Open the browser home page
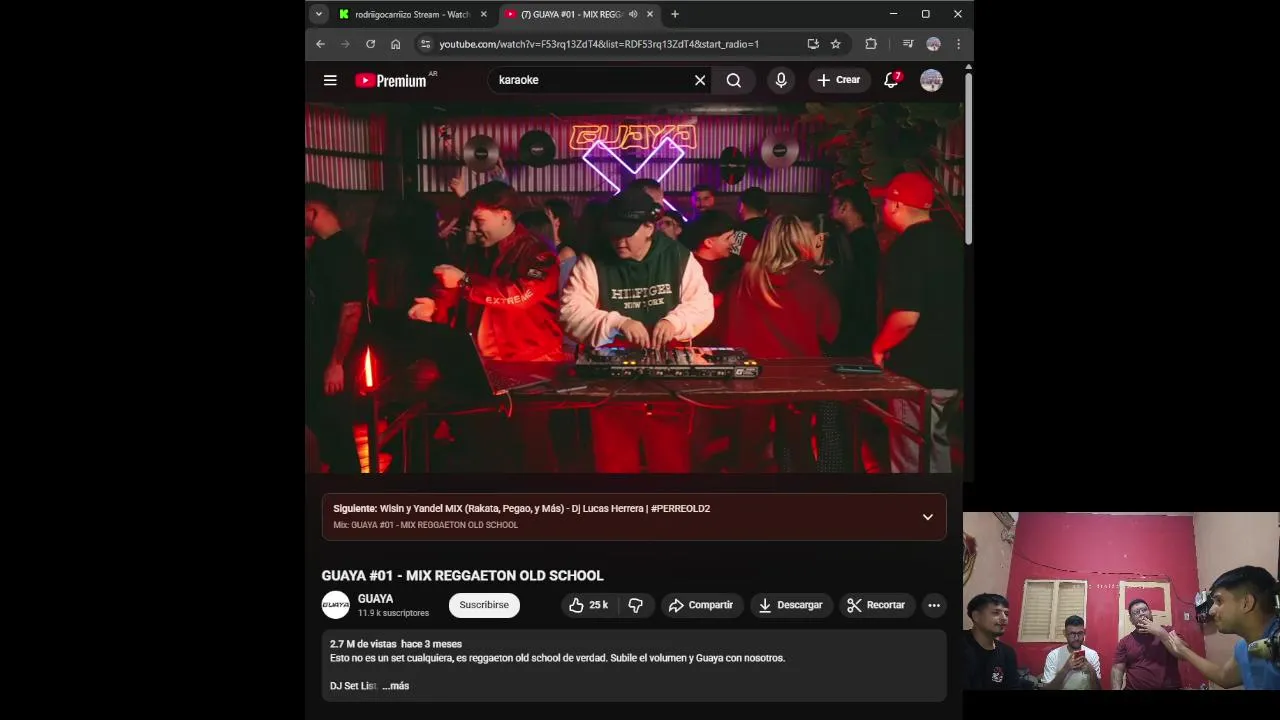Image resolution: width=1280 pixels, height=720 pixels. coord(395,44)
